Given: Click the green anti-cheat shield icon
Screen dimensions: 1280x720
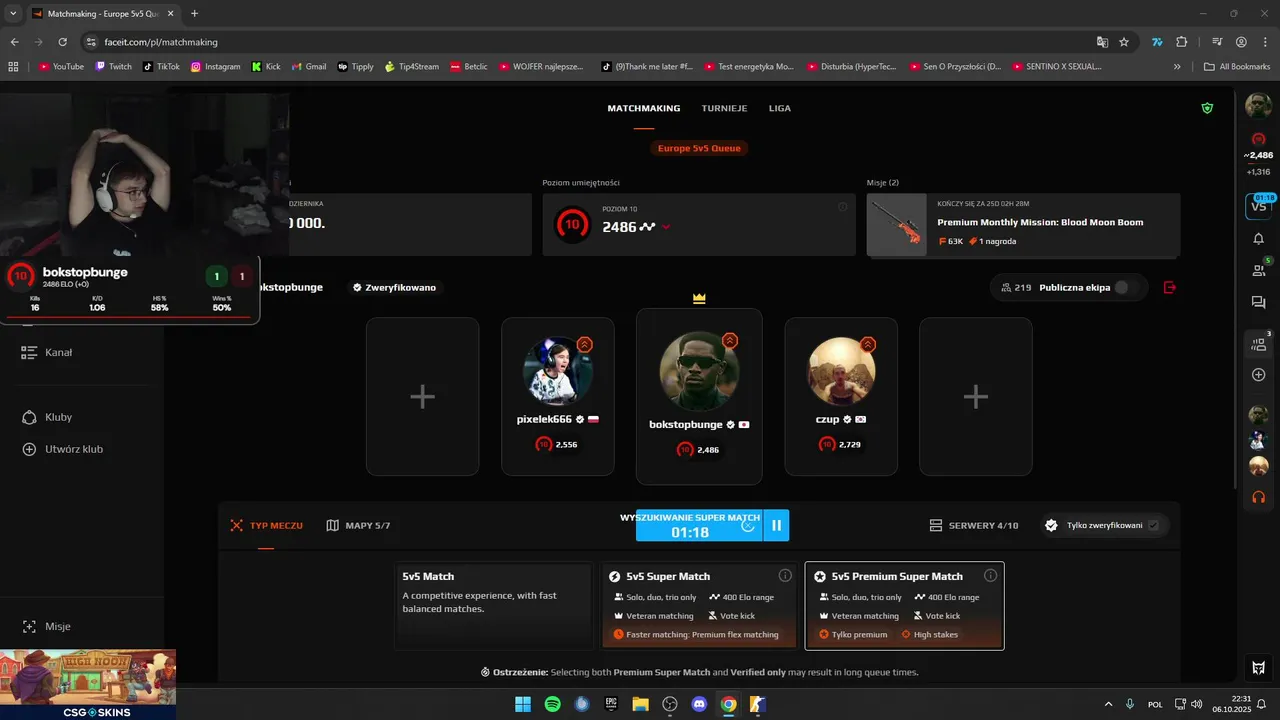Looking at the screenshot, I should [x=1207, y=108].
